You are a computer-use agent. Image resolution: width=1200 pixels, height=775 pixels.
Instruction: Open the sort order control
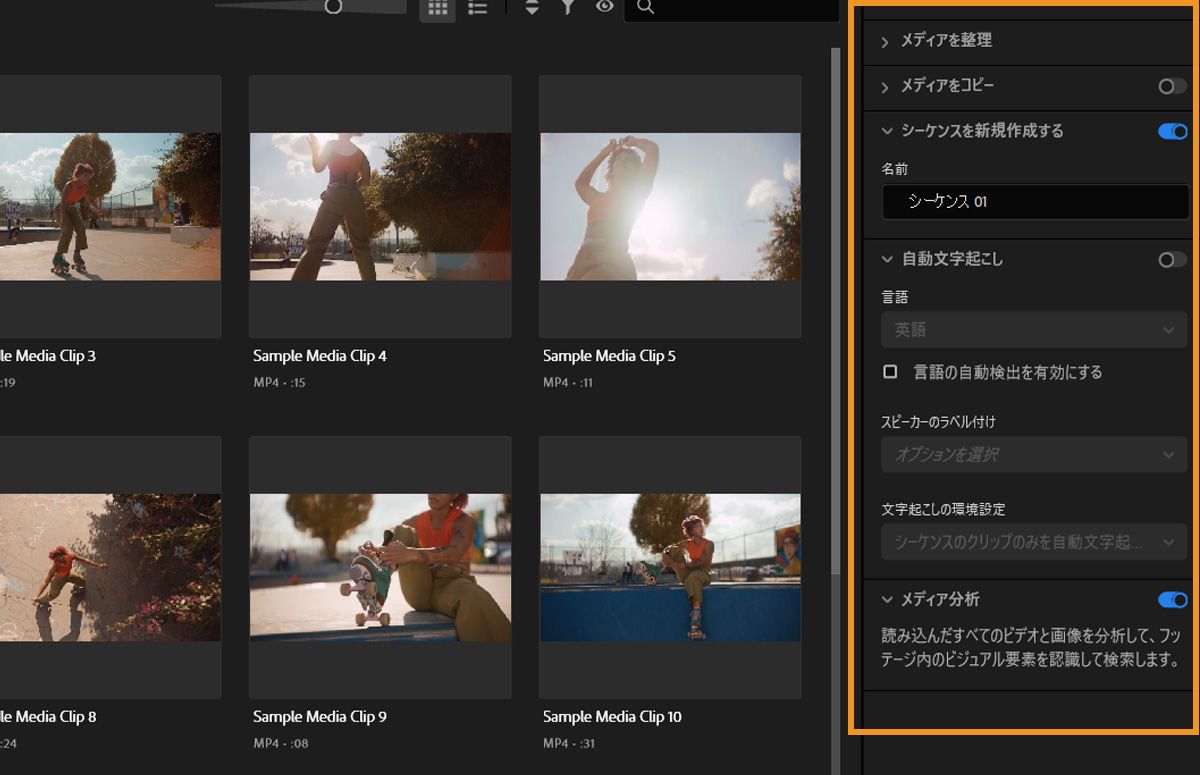531,8
